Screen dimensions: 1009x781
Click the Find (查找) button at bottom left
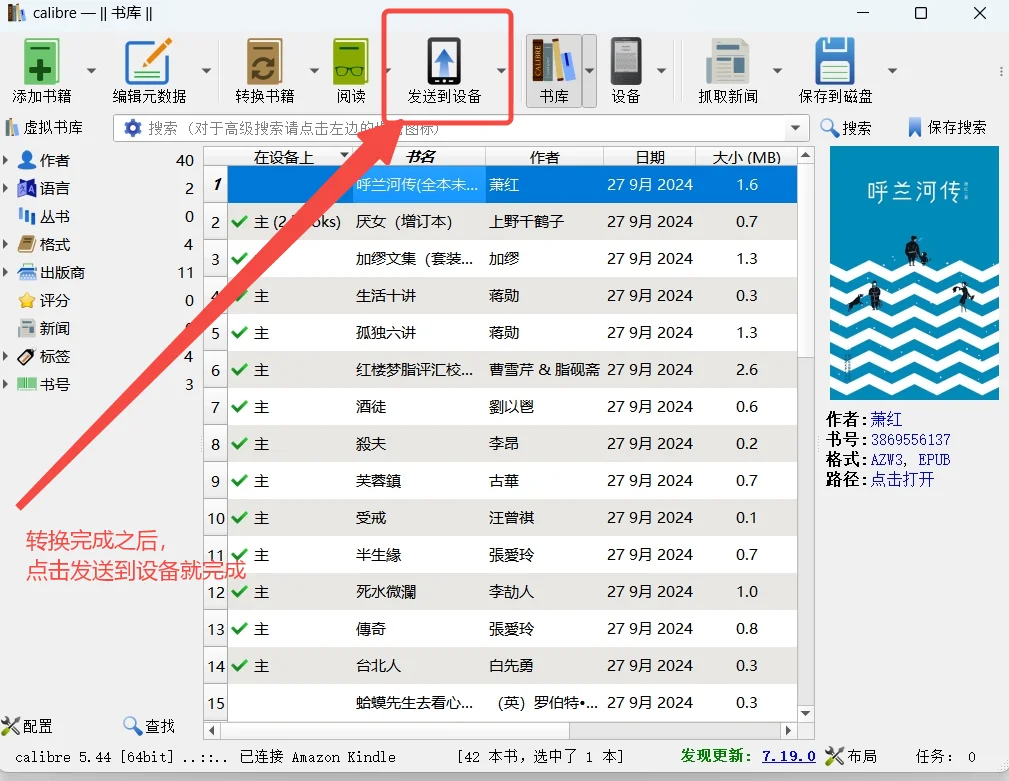click(x=149, y=726)
